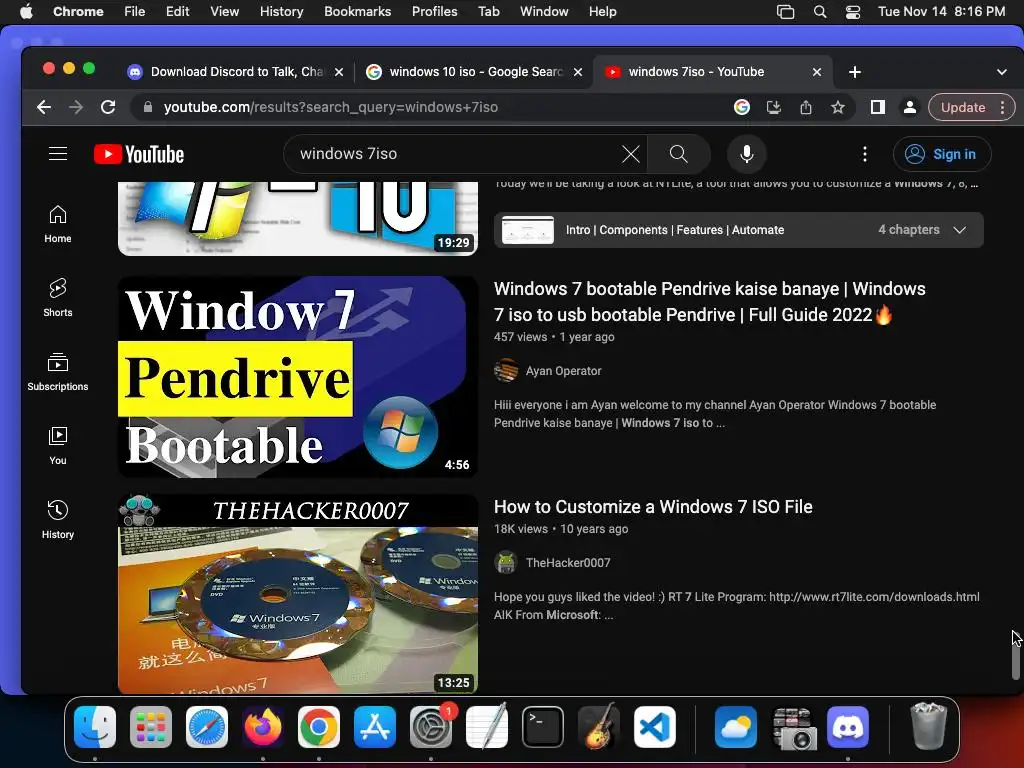The height and width of the screenshot is (768, 1024).
Task: Click the browser forward arrow
Action: (76, 107)
